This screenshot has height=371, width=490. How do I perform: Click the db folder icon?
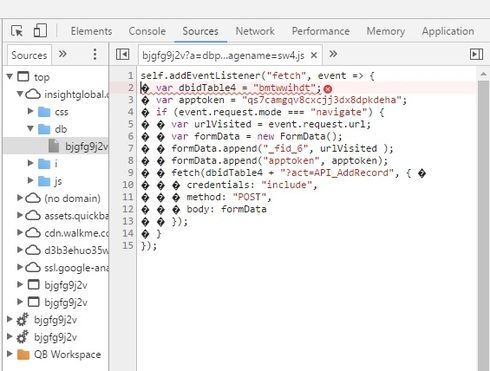(44, 129)
